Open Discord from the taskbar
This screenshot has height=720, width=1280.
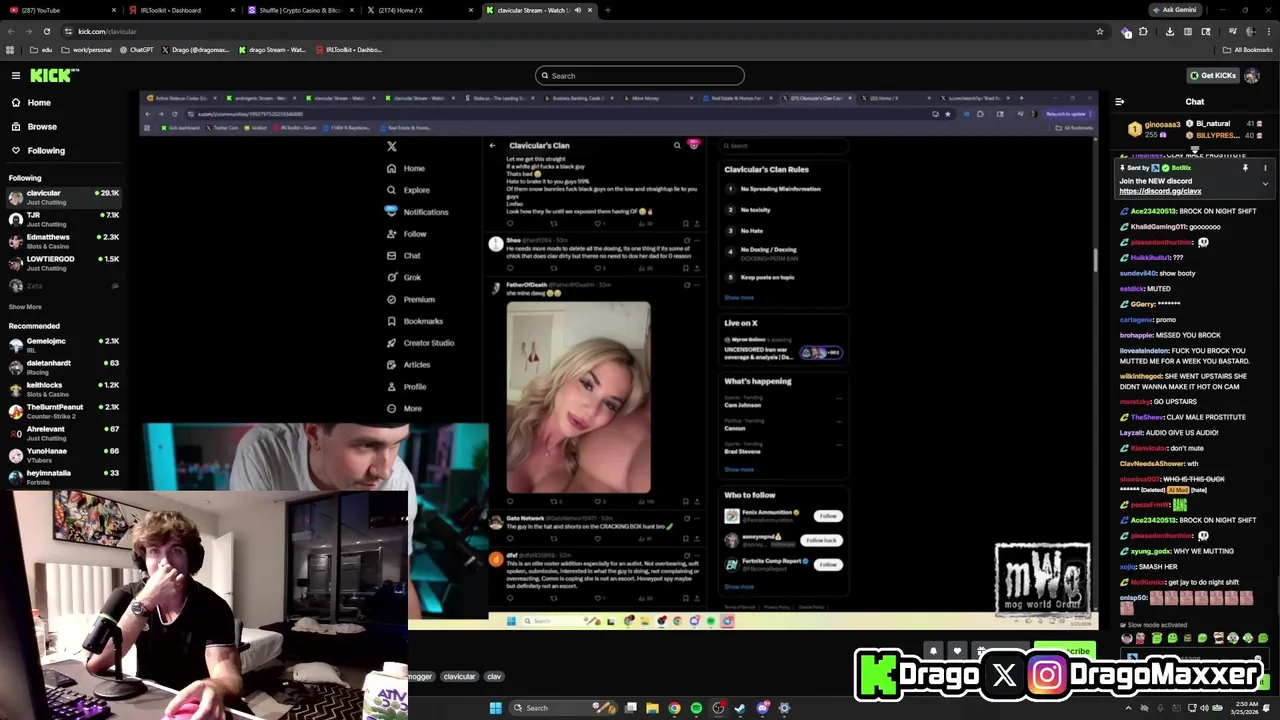click(762, 708)
